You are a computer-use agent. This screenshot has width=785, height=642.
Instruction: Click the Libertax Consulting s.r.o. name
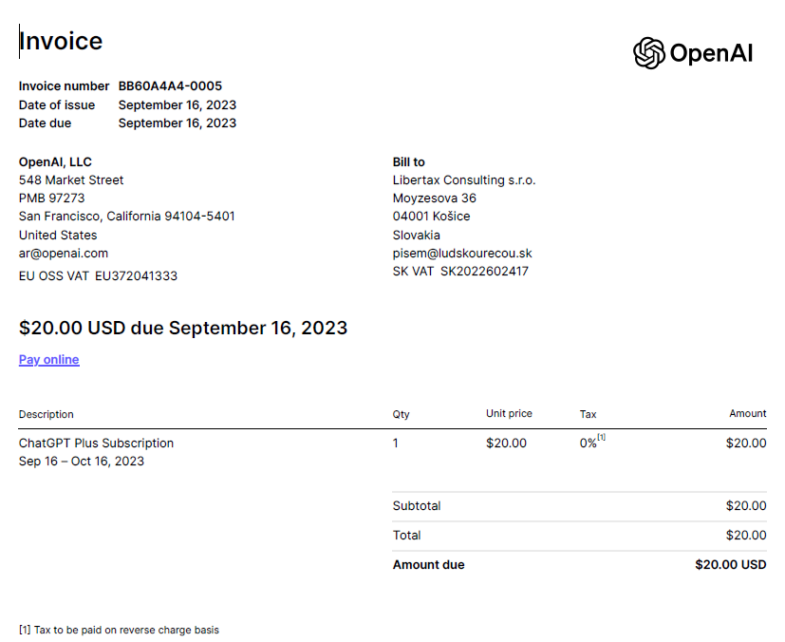(464, 180)
